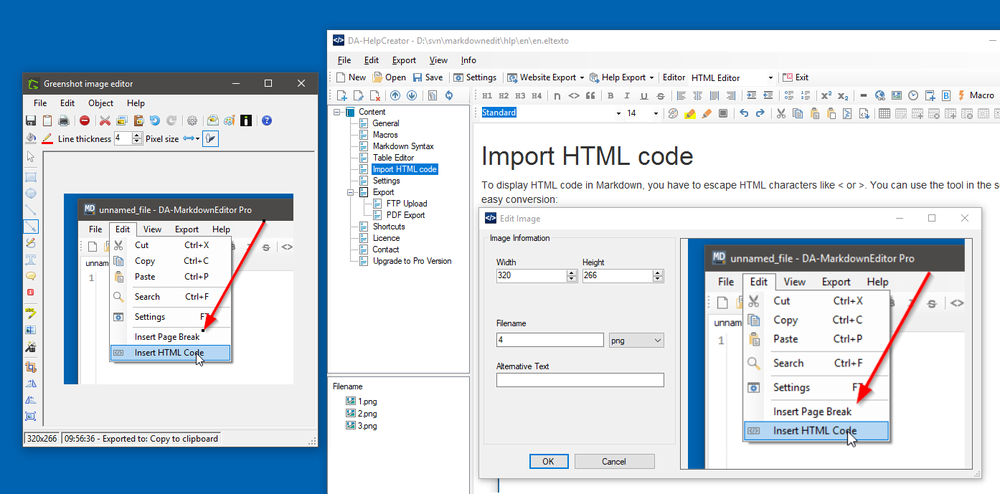Apply superscript in HelpCreator toolbar

point(826,96)
